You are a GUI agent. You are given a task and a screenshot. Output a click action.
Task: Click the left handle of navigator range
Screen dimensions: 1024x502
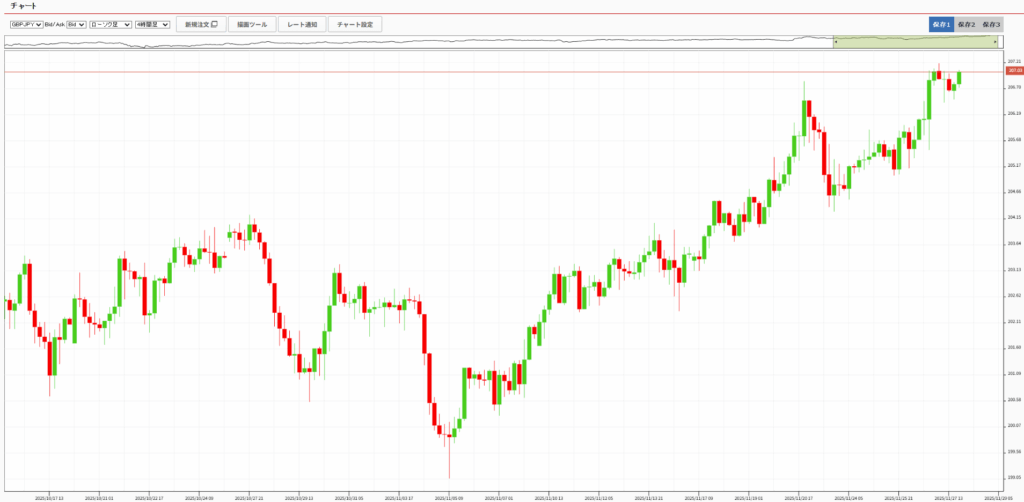[834, 42]
